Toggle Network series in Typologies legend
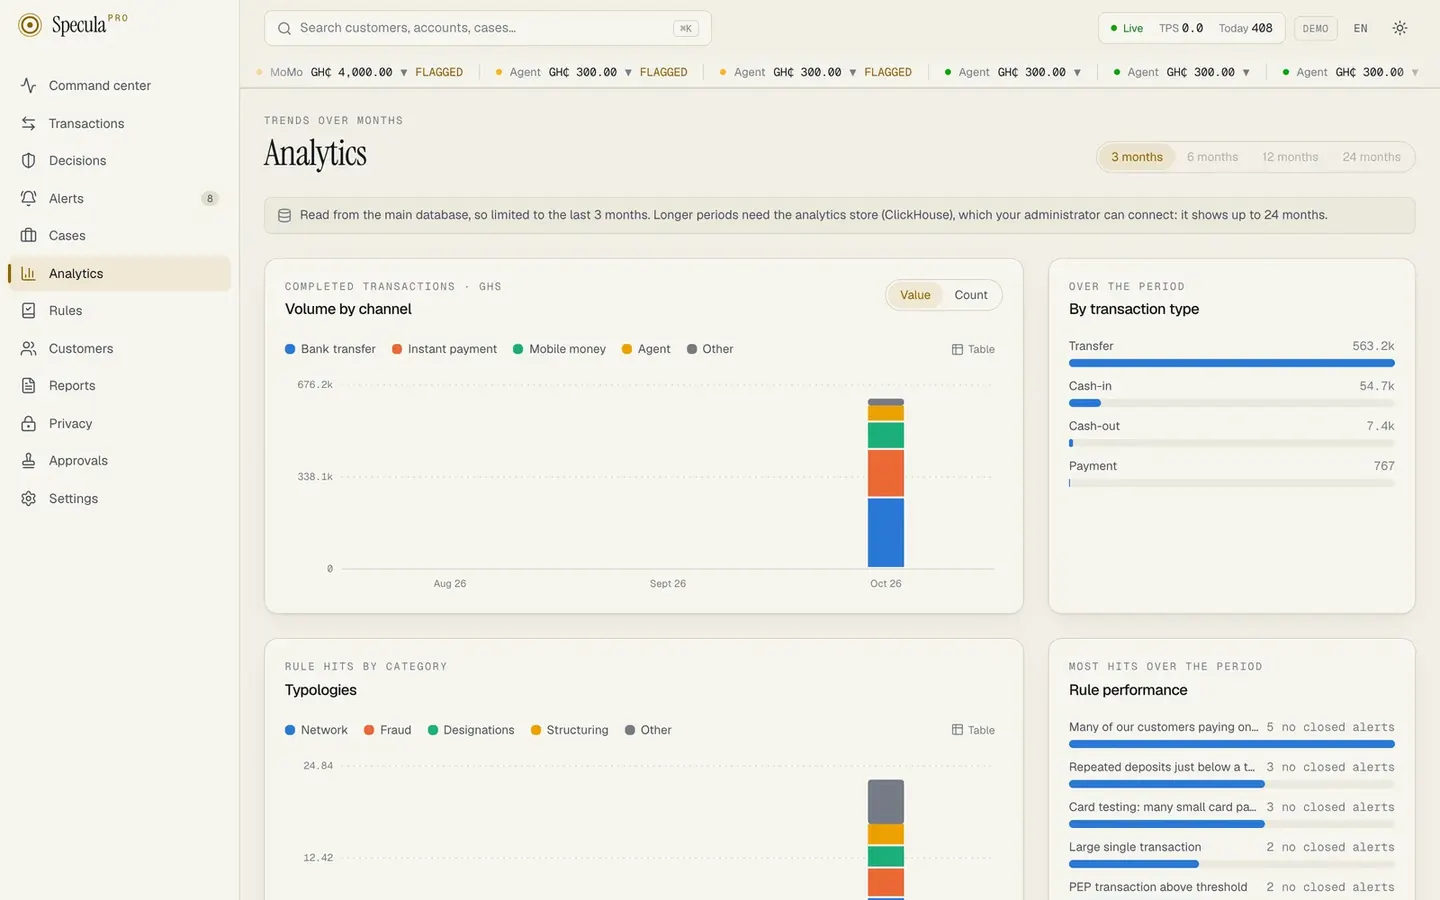 [x=316, y=730]
